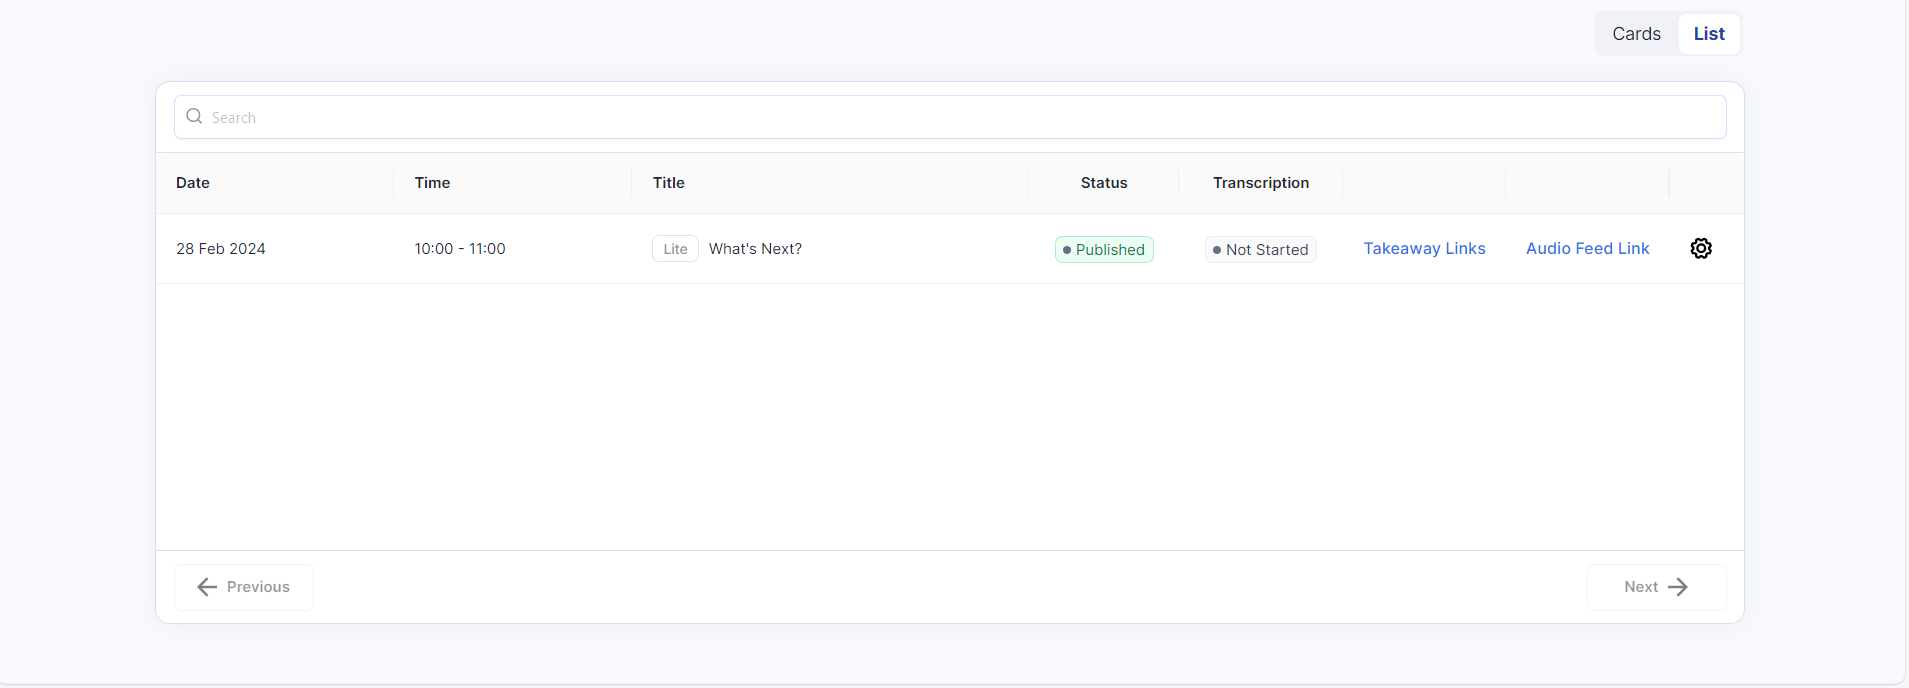This screenshot has height=688, width=1909.
Task: Click the 10:00 - 11:00 time cell
Action: 460,249
